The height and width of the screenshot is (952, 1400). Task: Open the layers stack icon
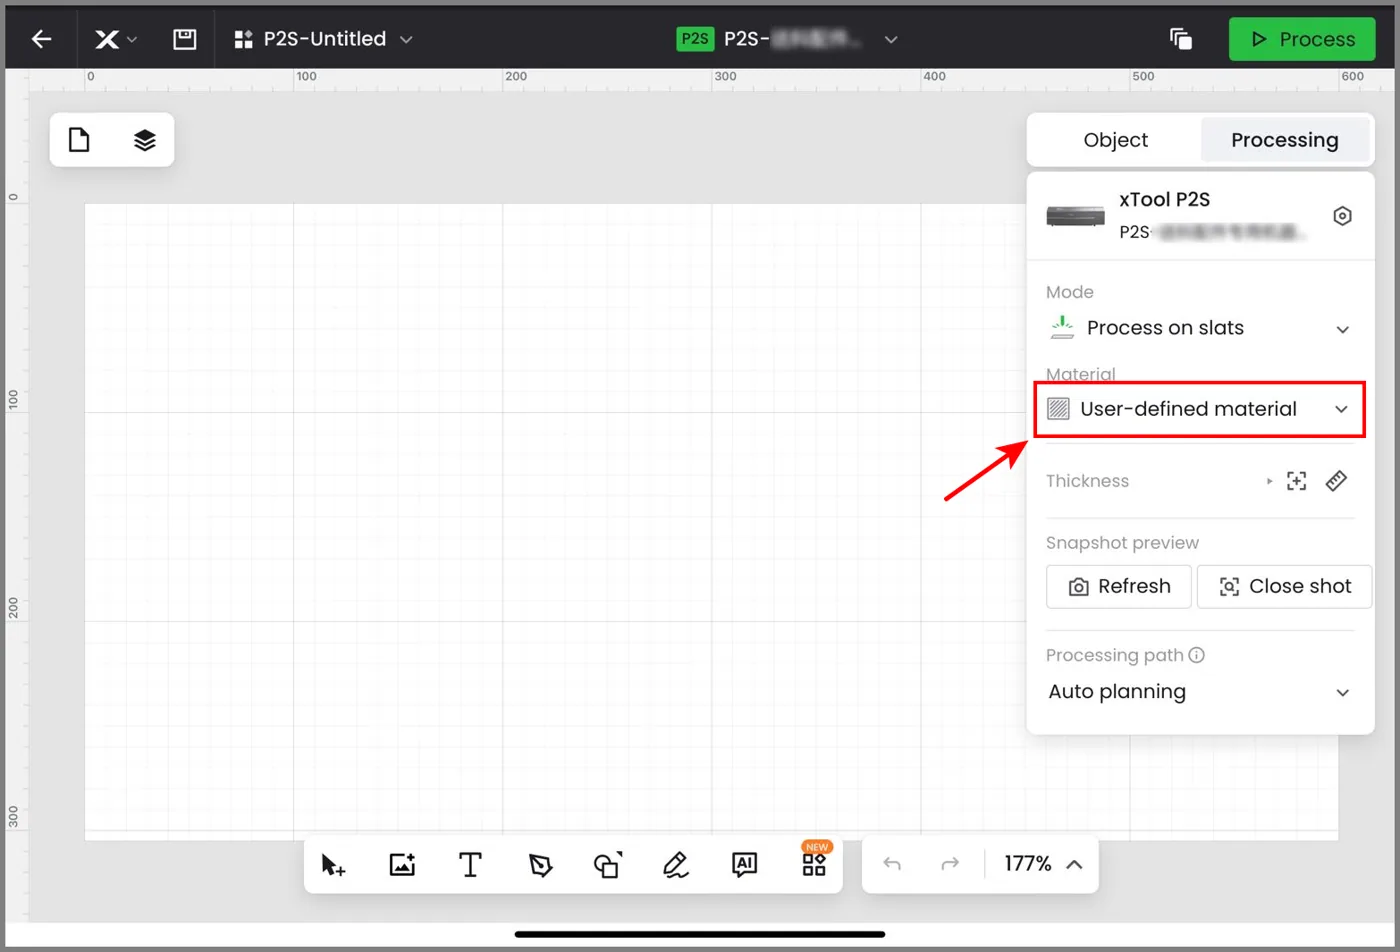tap(145, 140)
